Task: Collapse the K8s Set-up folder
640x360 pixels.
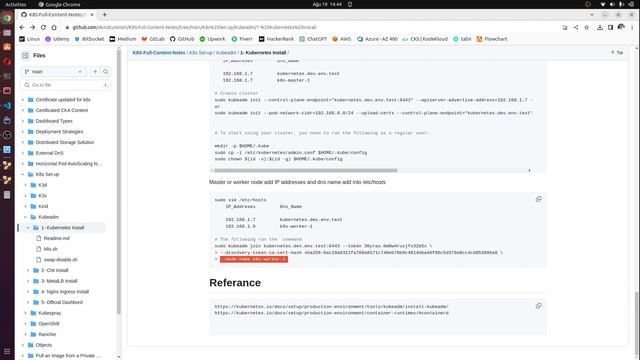Action: [23, 174]
